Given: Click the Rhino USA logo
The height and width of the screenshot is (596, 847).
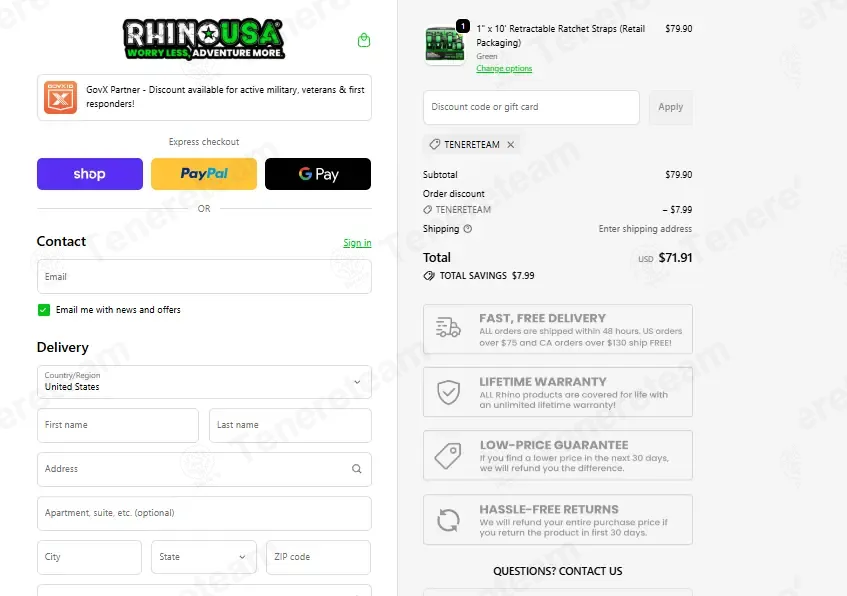Looking at the screenshot, I should [204, 39].
